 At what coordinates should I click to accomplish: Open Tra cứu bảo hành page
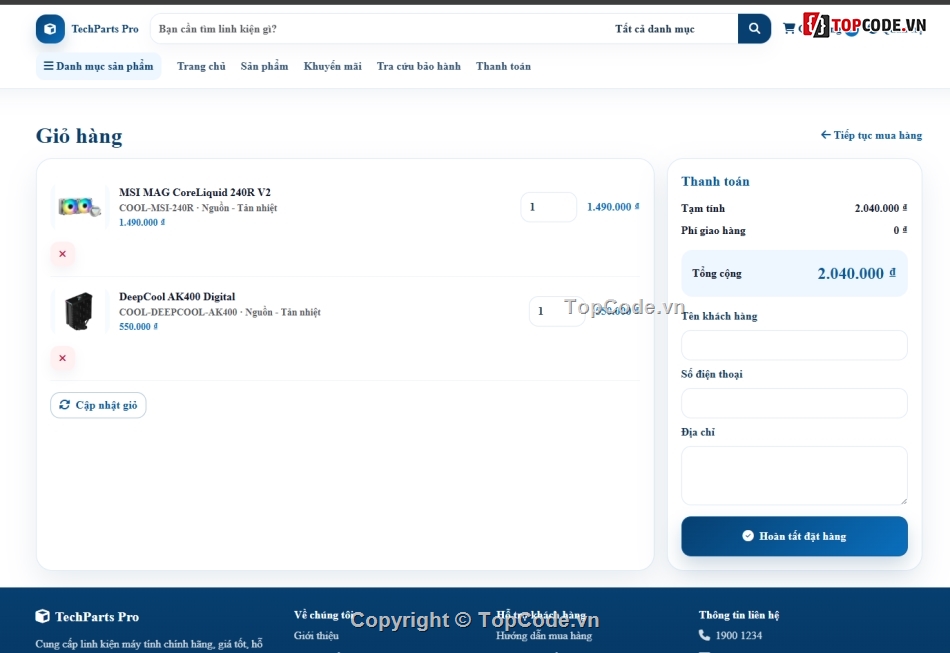click(419, 66)
